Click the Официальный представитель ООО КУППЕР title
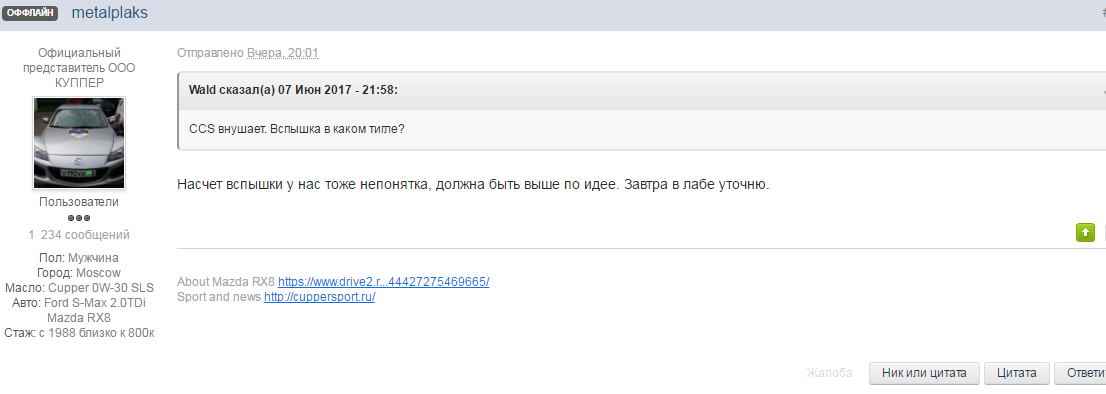The width and height of the screenshot is (1106, 394). [x=79, y=68]
